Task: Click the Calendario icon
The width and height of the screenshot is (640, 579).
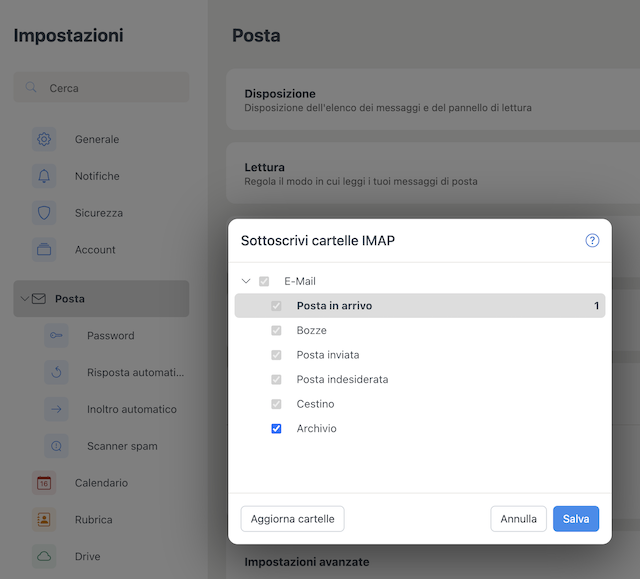Action: (44, 483)
